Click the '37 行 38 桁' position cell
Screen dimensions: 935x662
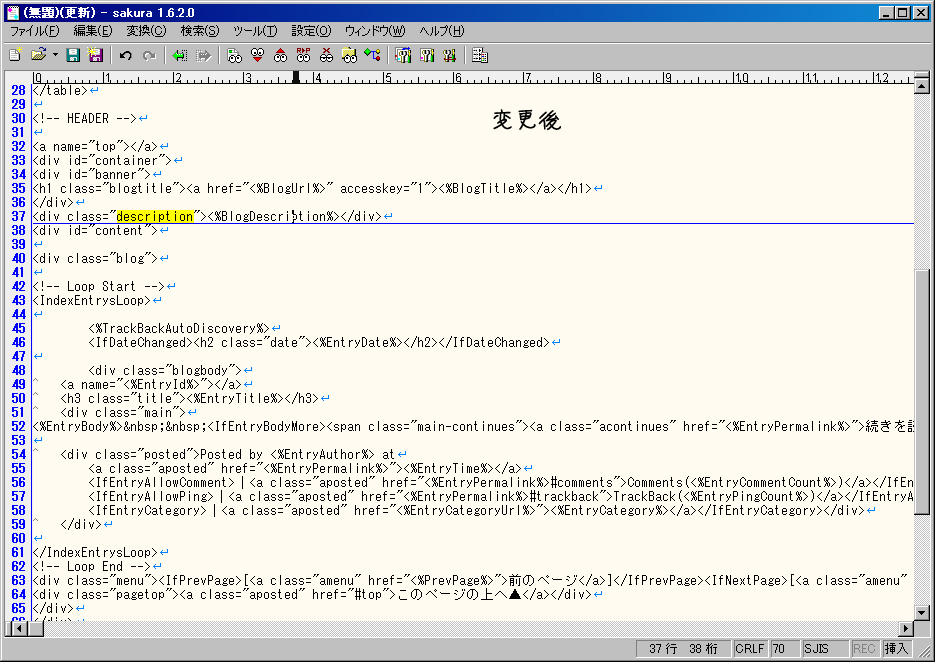pyautogui.click(x=683, y=649)
